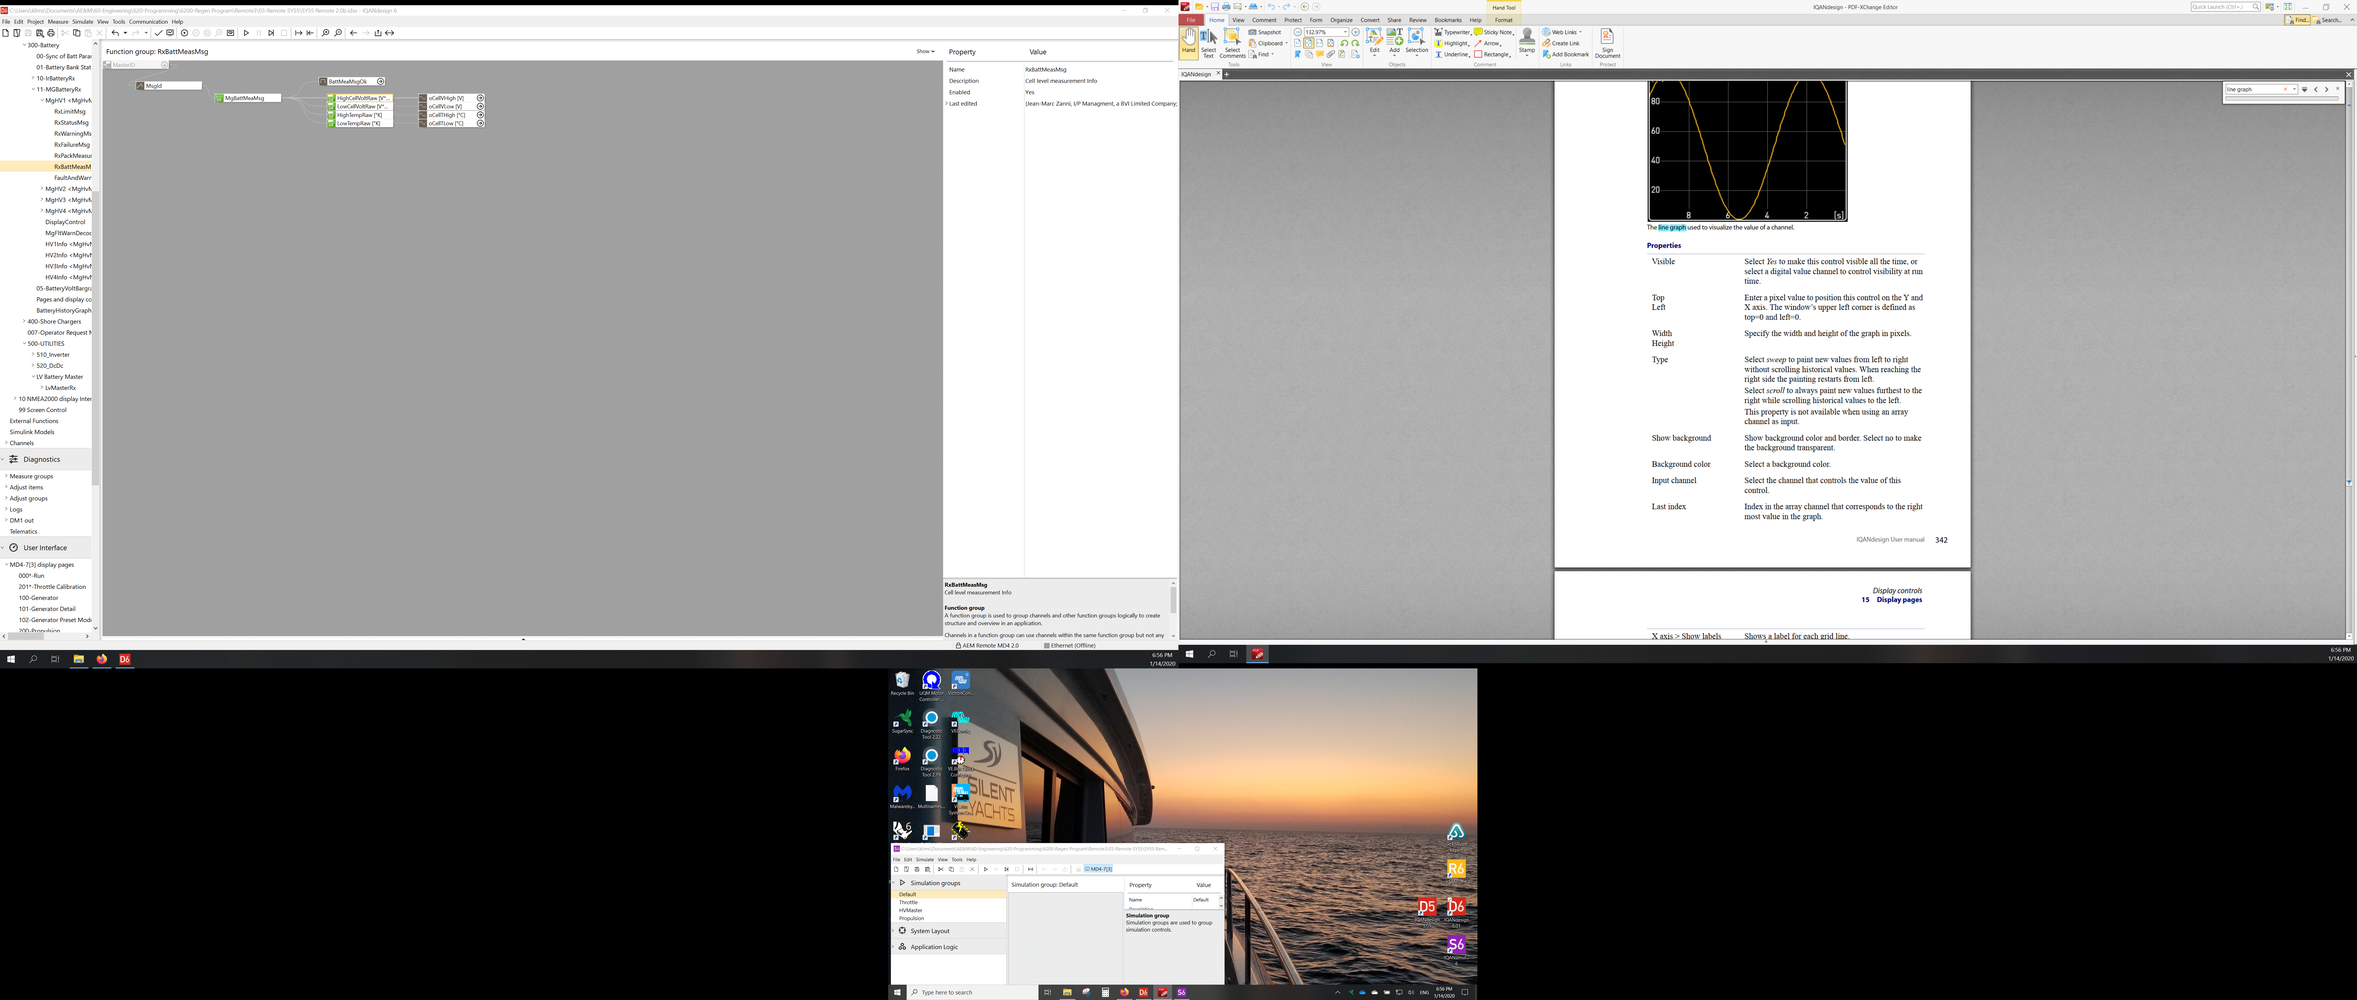Click the Create Link tool

(1561, 43)
